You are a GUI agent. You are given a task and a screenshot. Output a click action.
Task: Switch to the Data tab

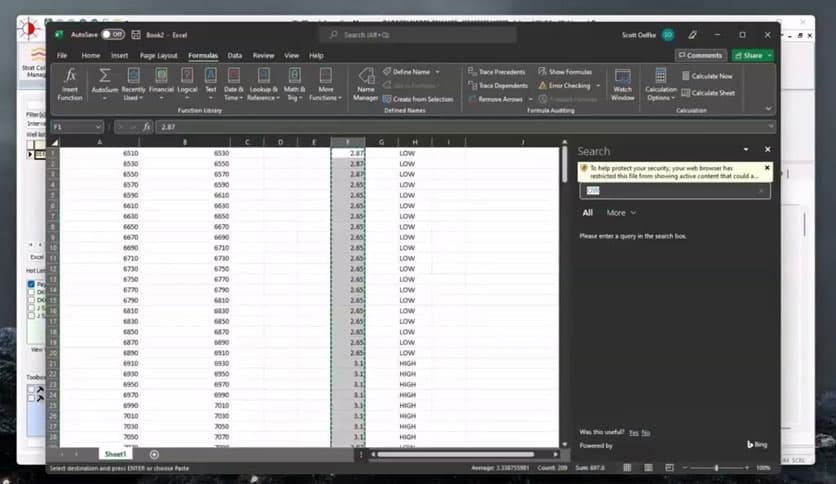[235, 55]
